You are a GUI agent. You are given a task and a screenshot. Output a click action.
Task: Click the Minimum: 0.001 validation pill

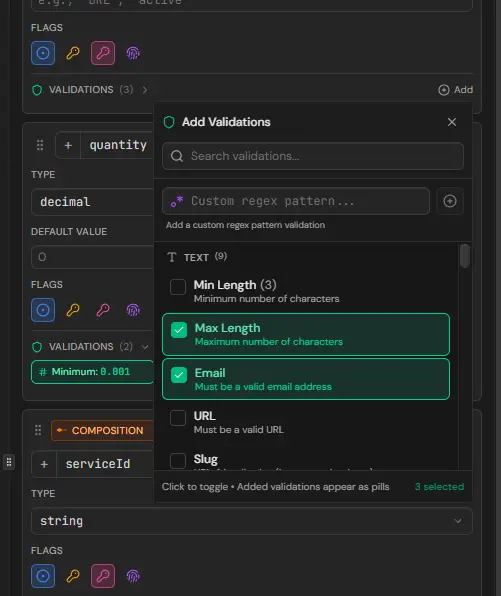click(92, 372)
